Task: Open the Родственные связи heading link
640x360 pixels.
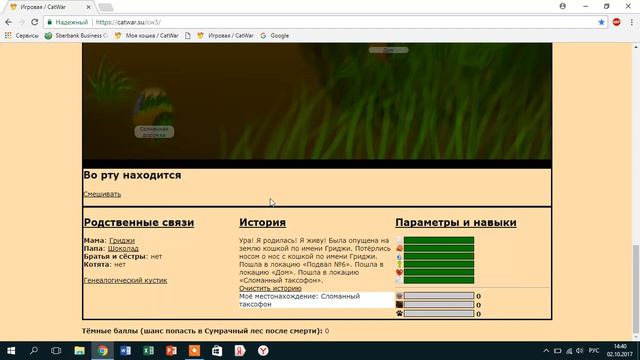Action: 139,222
